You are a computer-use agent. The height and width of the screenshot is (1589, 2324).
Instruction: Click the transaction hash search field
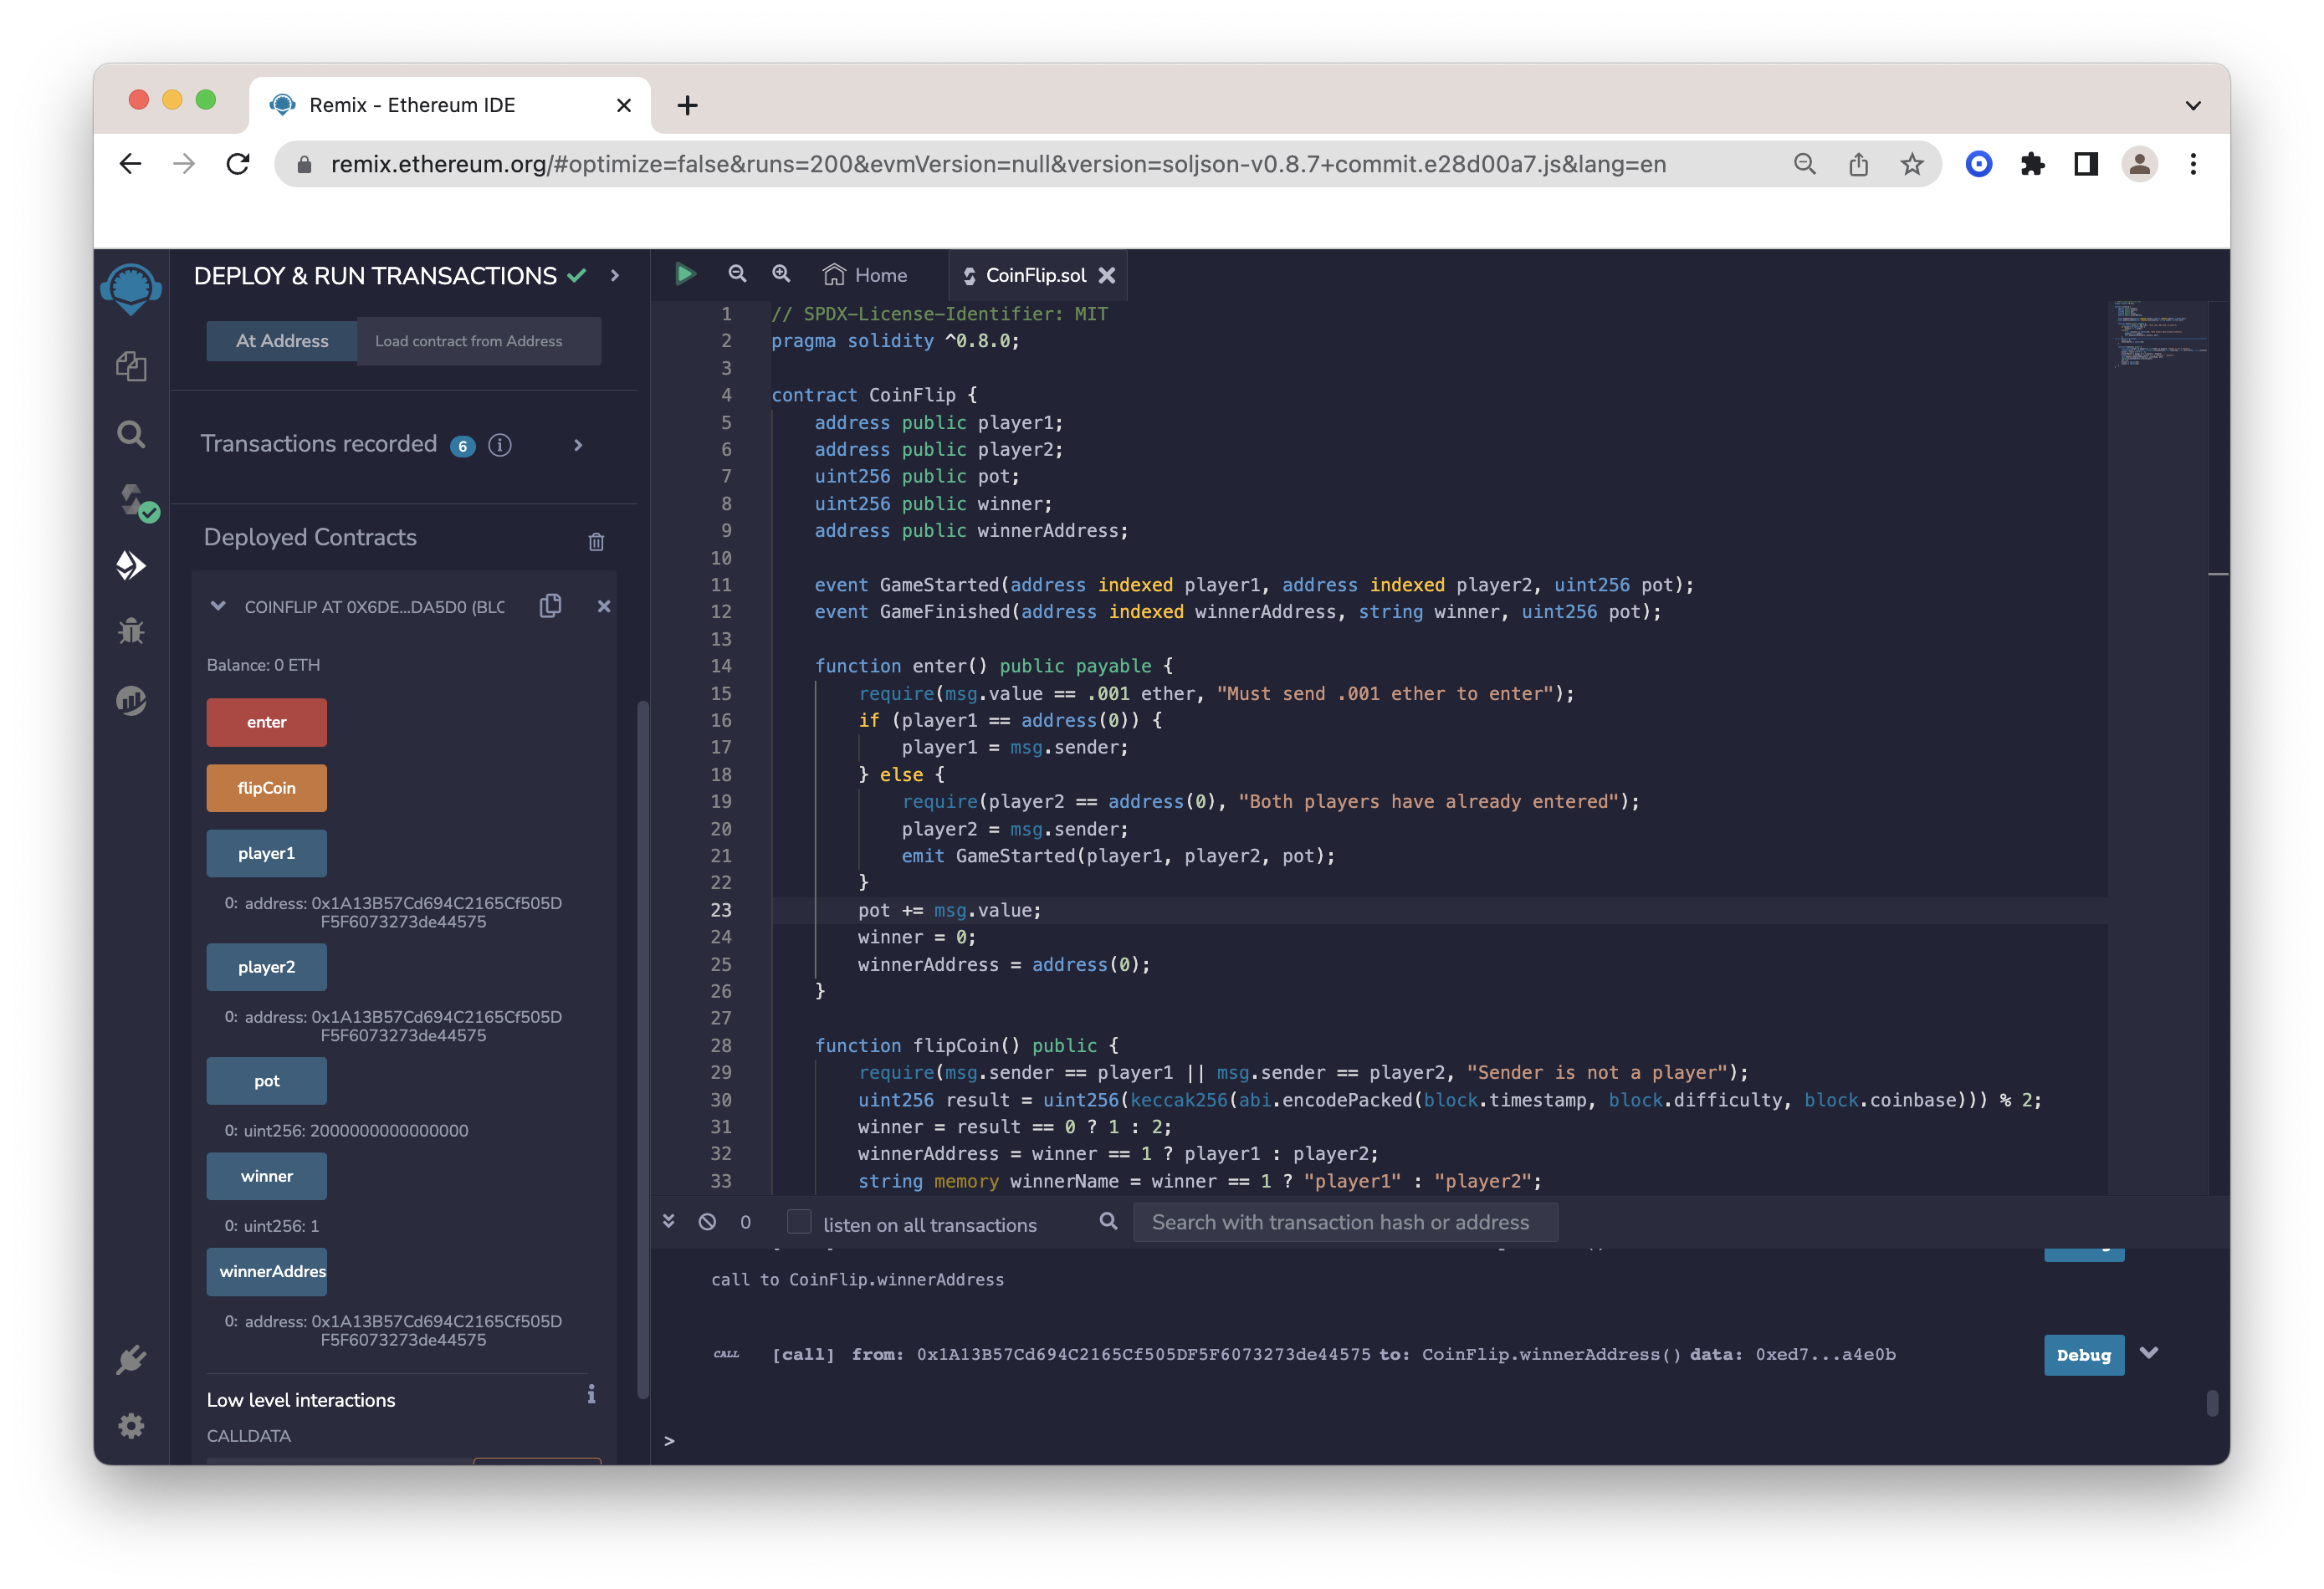pyautogui.click(x=1344, y=1222)
